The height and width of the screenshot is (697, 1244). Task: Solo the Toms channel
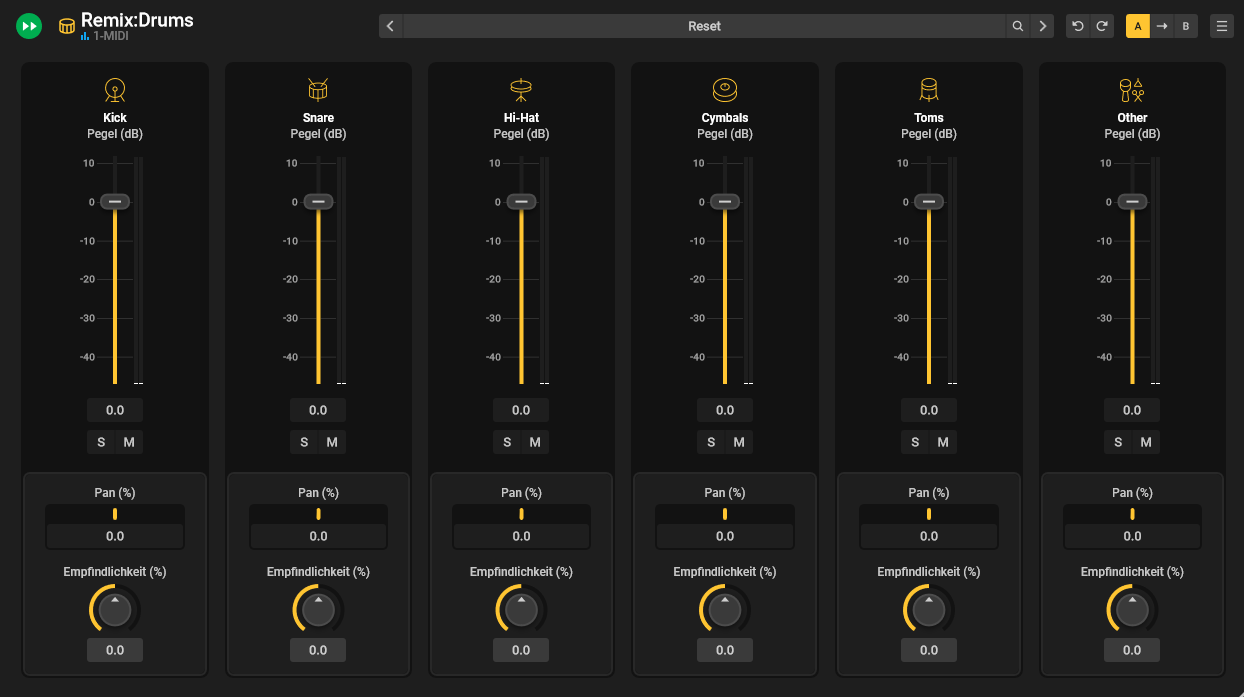tap(915, 442)
